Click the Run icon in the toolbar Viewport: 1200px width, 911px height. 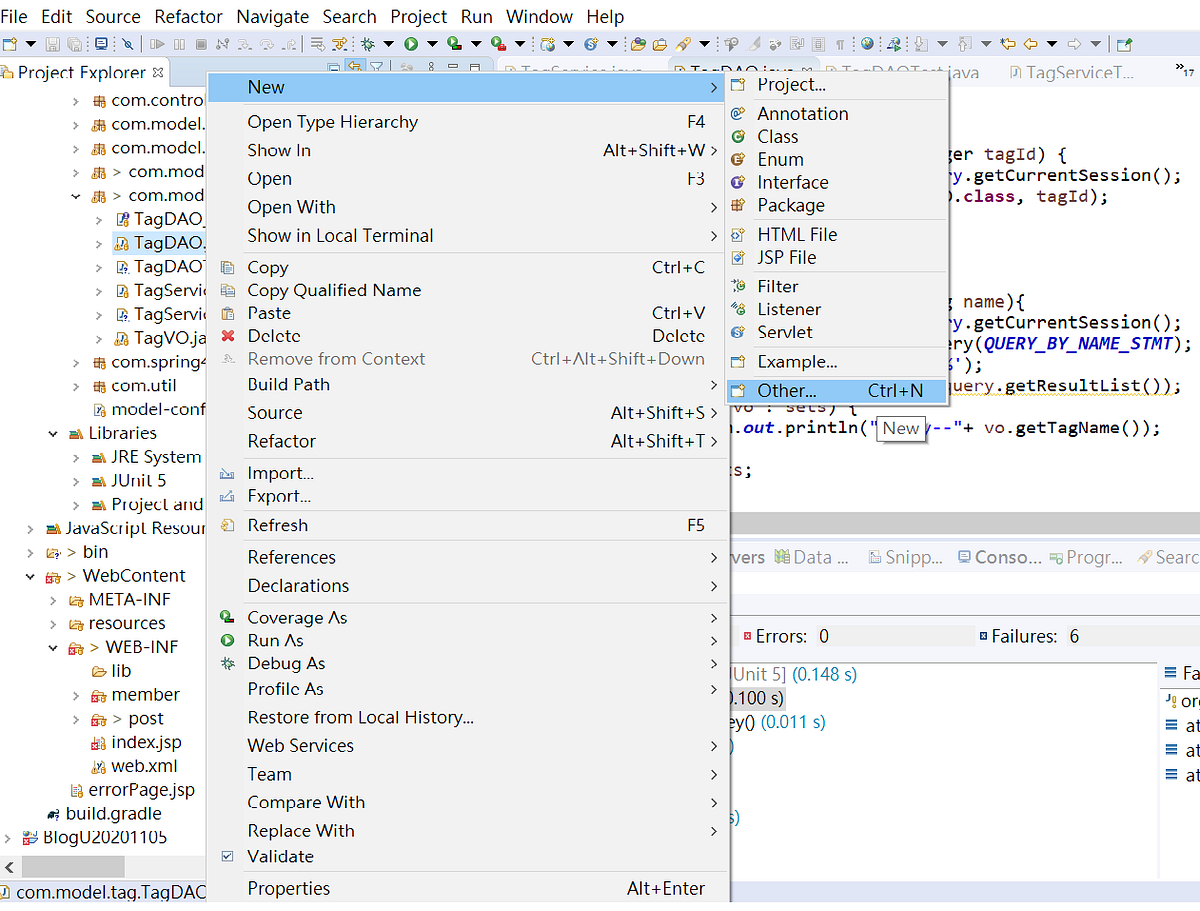tap(410, 45)
